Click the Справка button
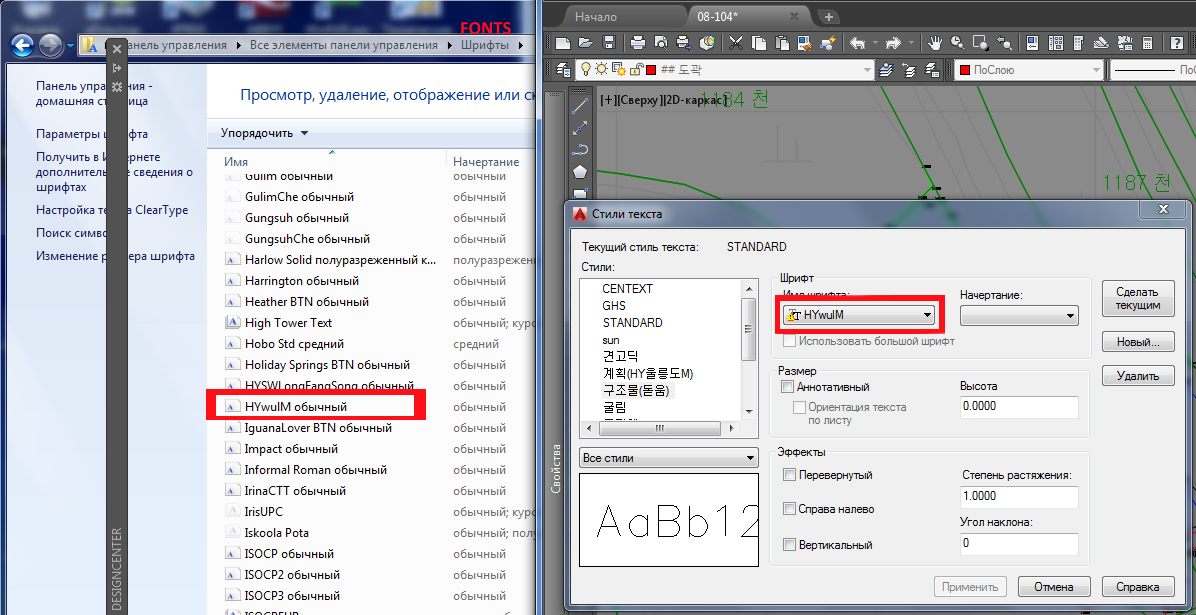The width and height of the screenshot is (1196, 615). click(1137, 587)
